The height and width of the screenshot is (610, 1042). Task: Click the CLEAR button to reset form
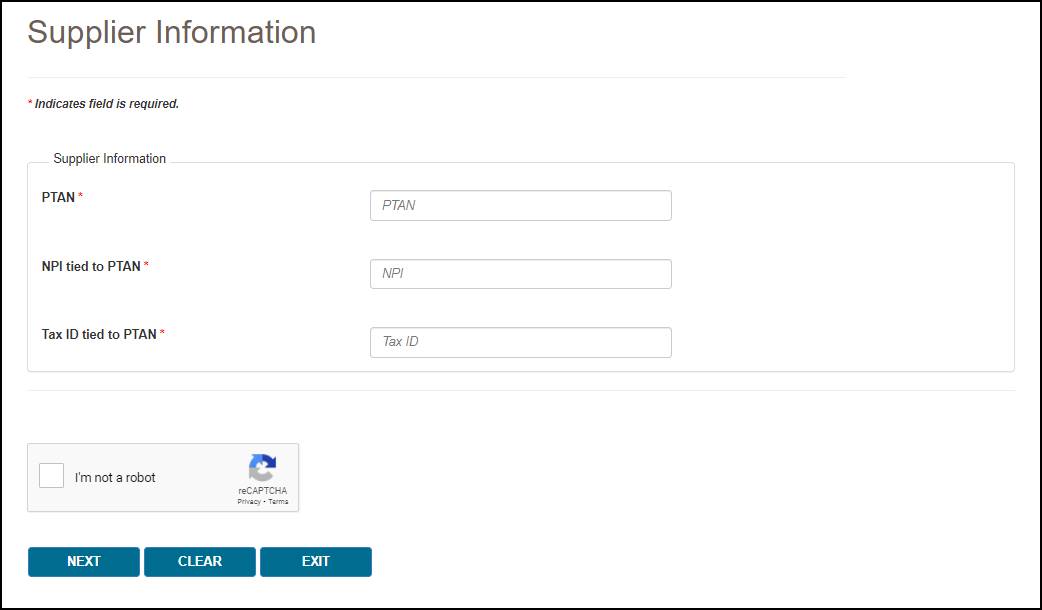click(200, 562)
